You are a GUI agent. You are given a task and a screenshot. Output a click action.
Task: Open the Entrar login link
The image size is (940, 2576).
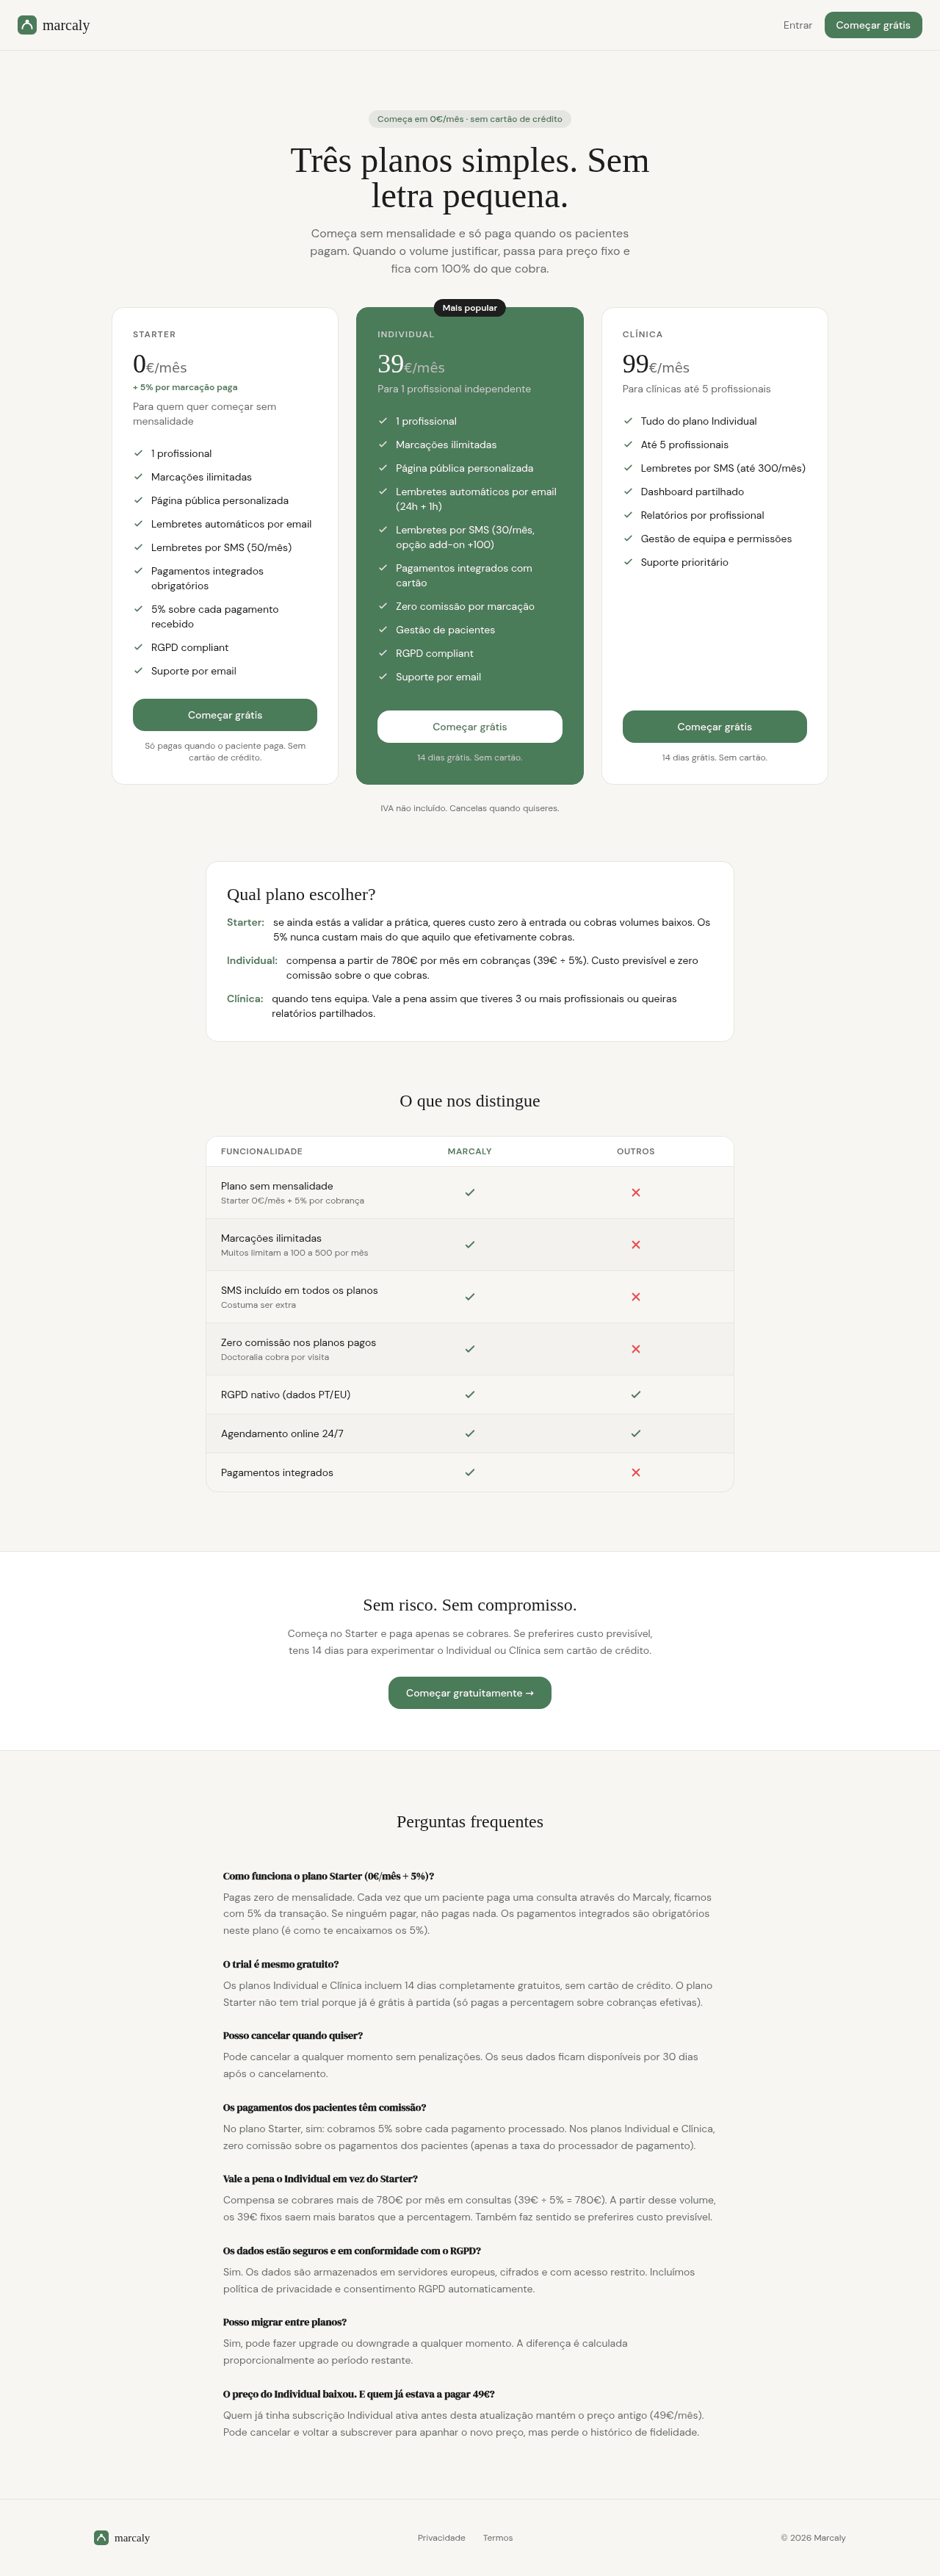tap(797, 25)
